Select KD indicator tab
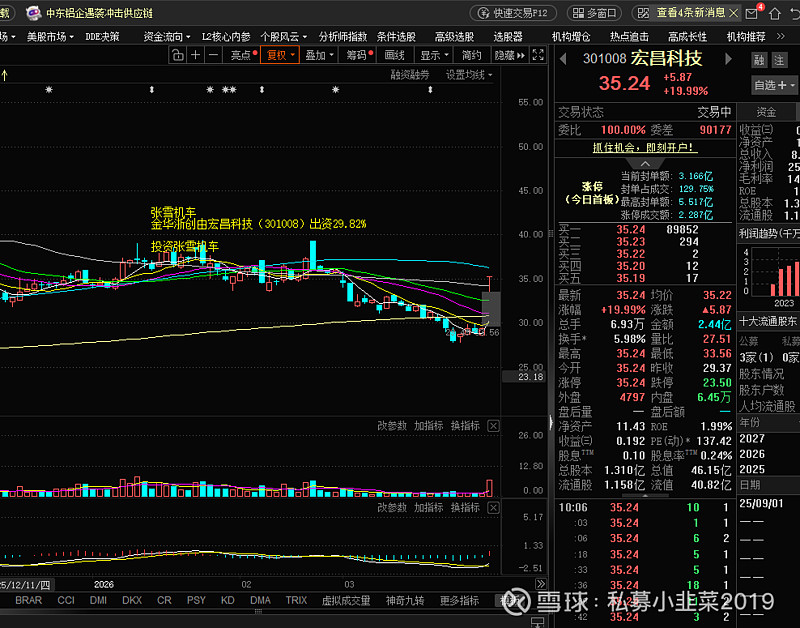This screenshot has height=628, width=800. pos(228,600)
